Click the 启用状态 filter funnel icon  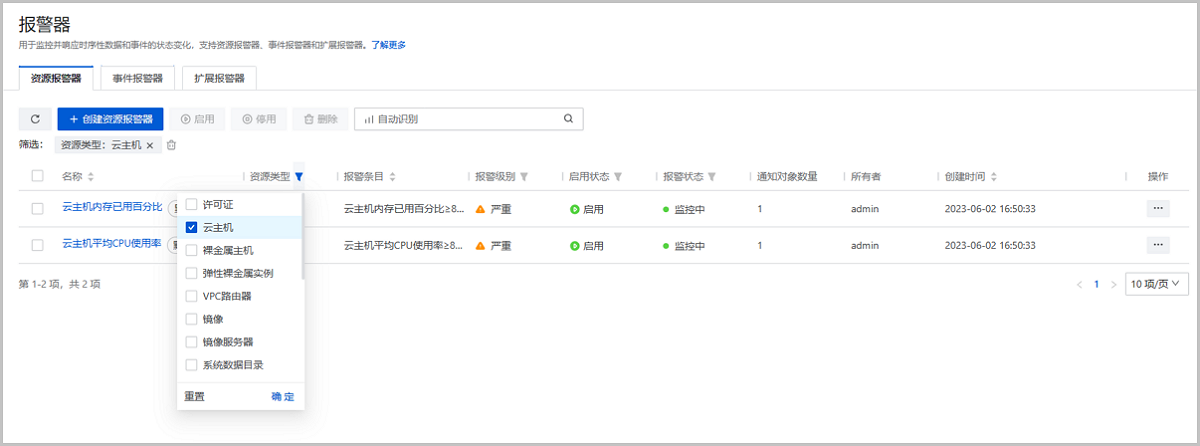618,177
